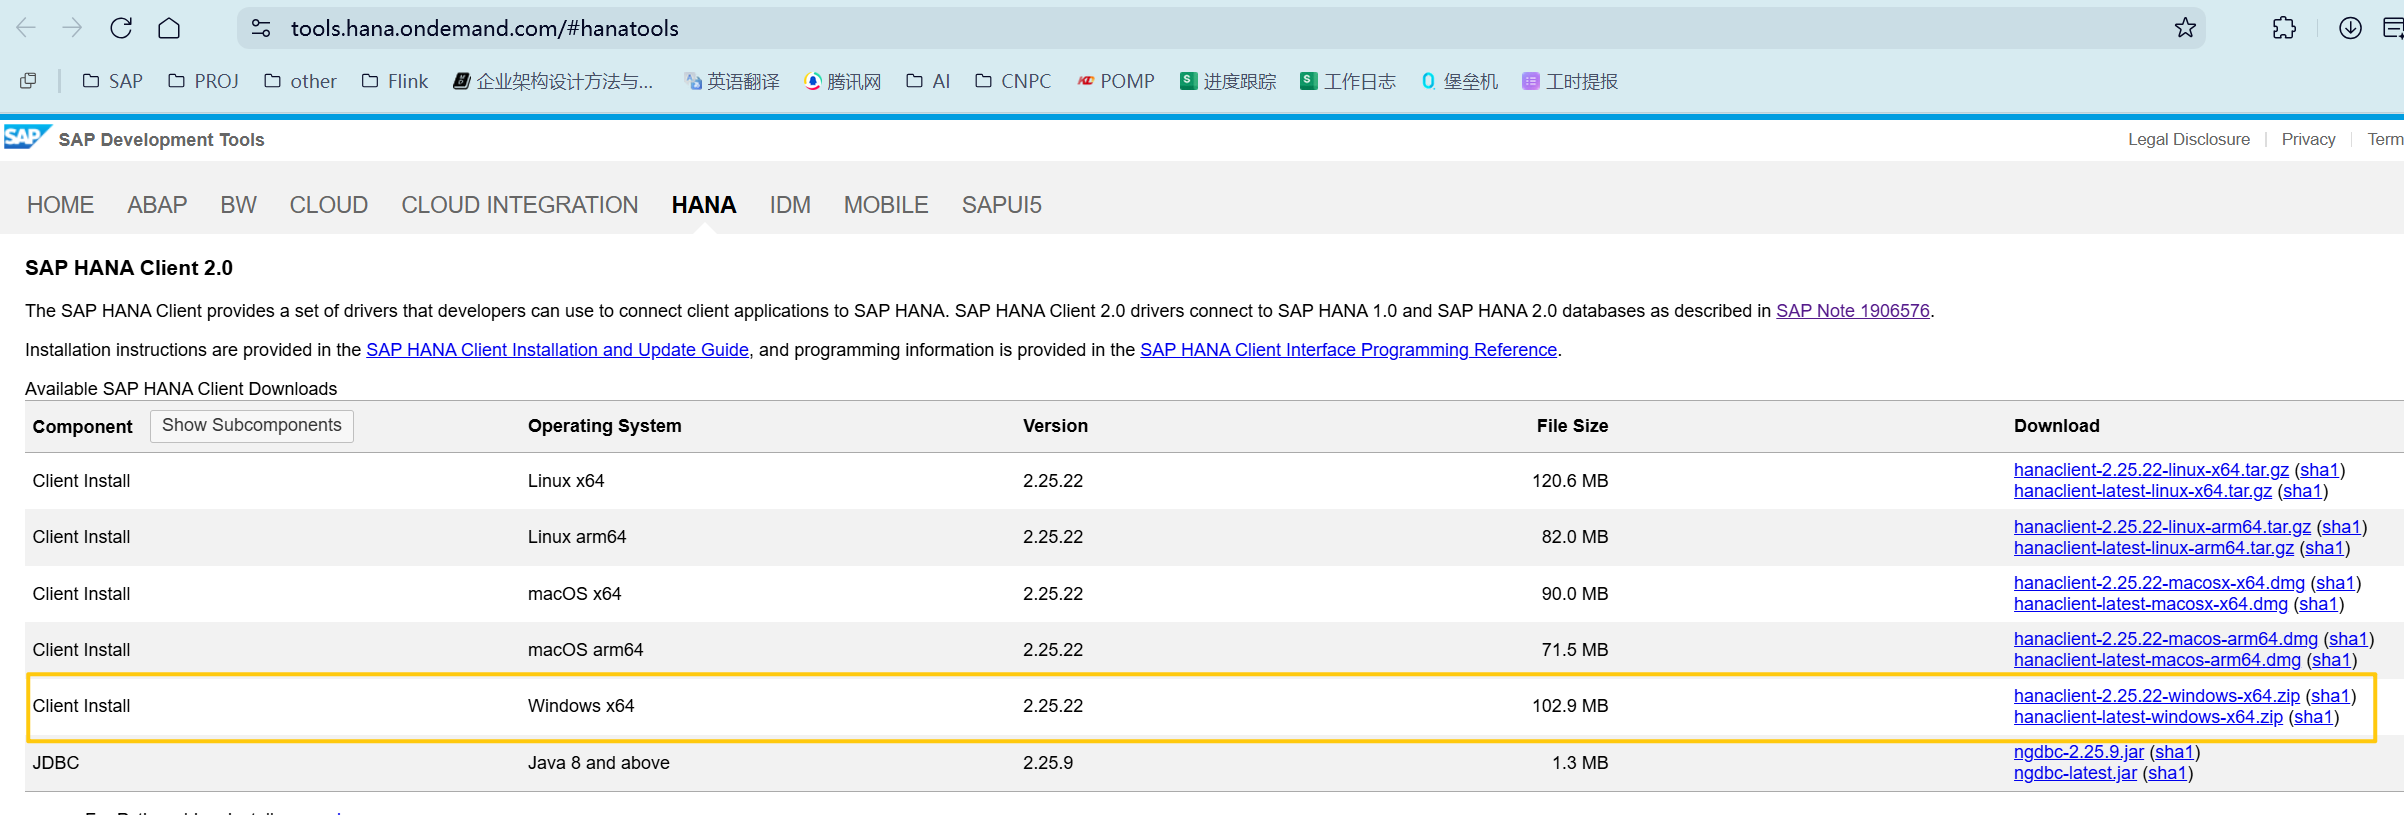Image resolution: width=2404 pixels, height=815 pixels.
Task: Switch to the CLOUD tab
Action: coord(329,205)
